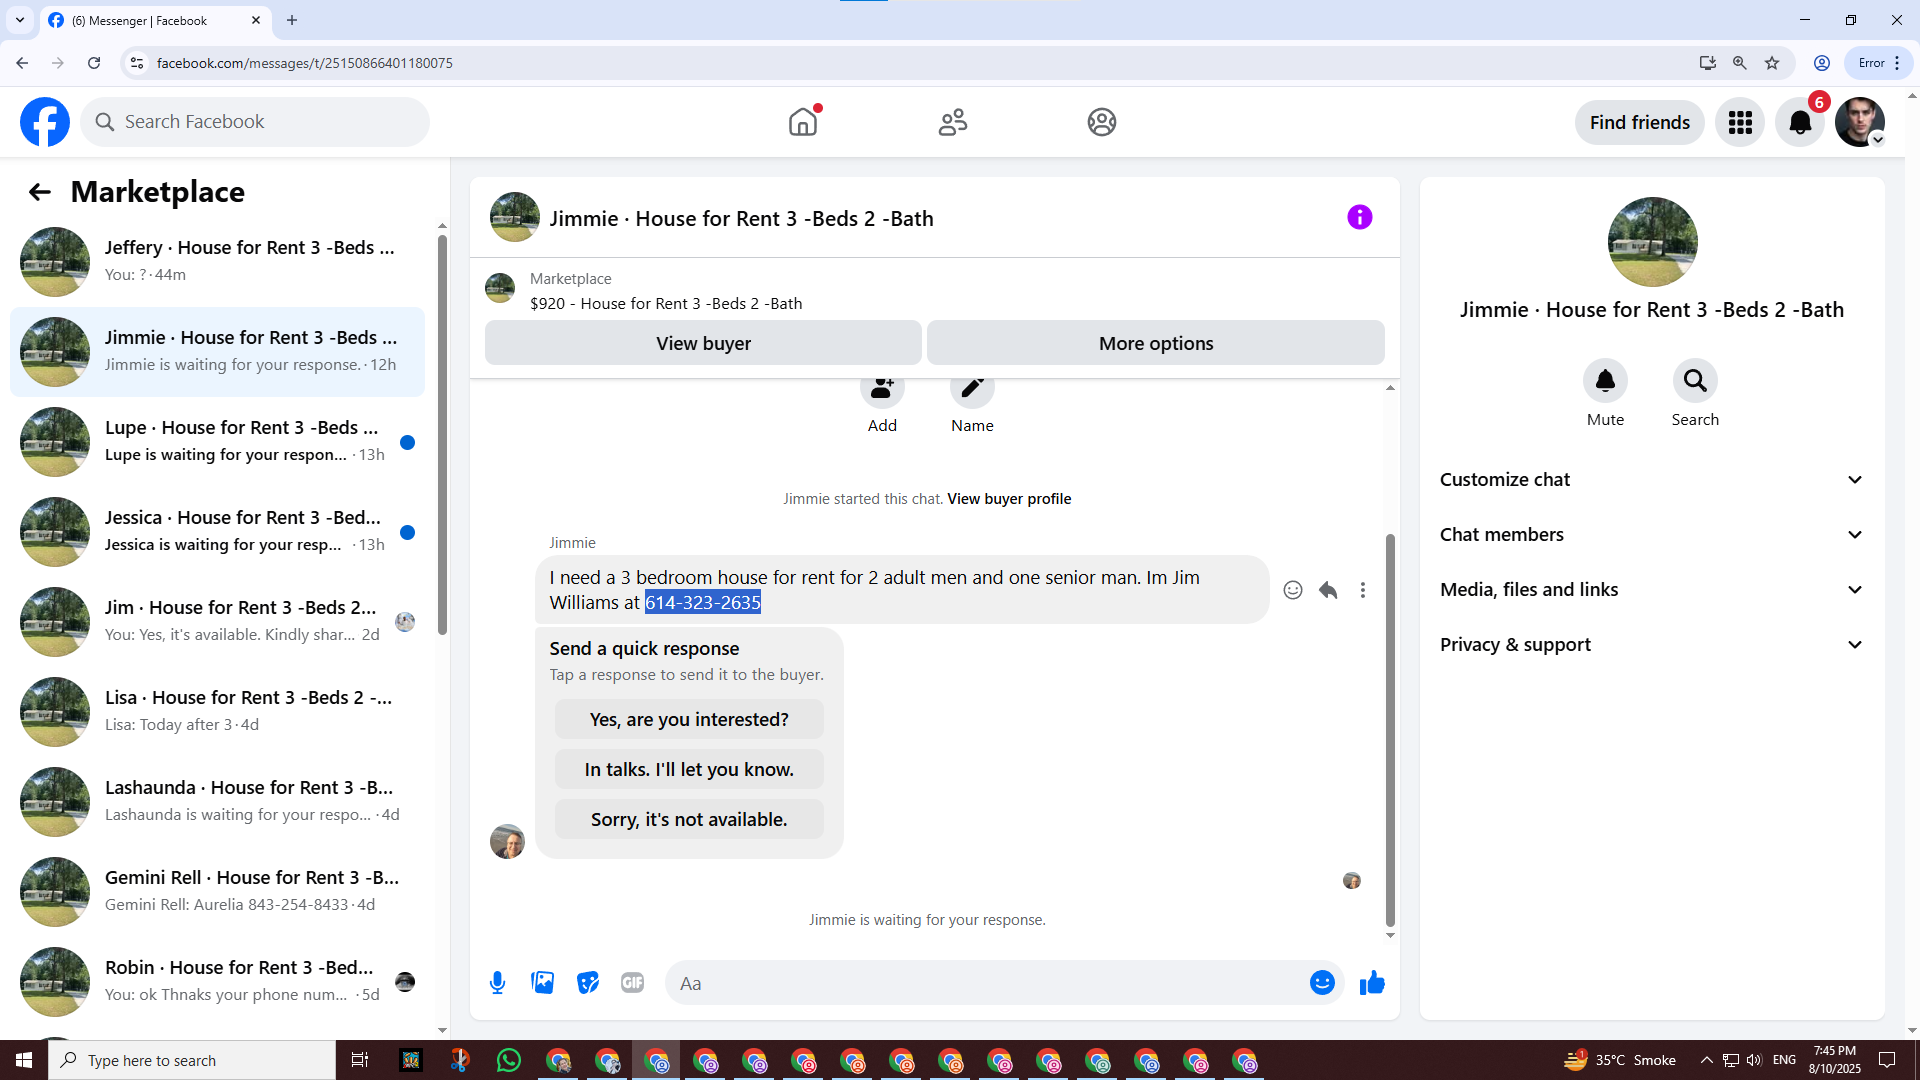Expand the Customize chat section

(x=1651, y=480)
